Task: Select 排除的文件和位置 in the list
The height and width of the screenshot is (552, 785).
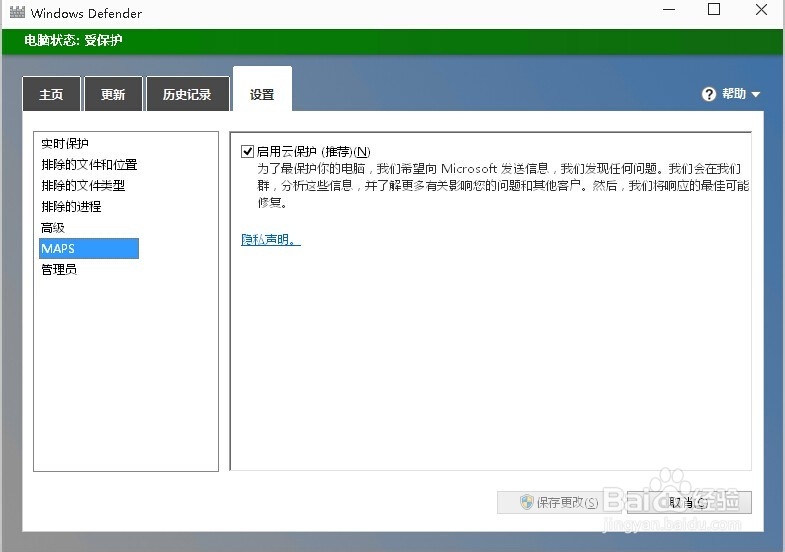Action: point(89,165)
